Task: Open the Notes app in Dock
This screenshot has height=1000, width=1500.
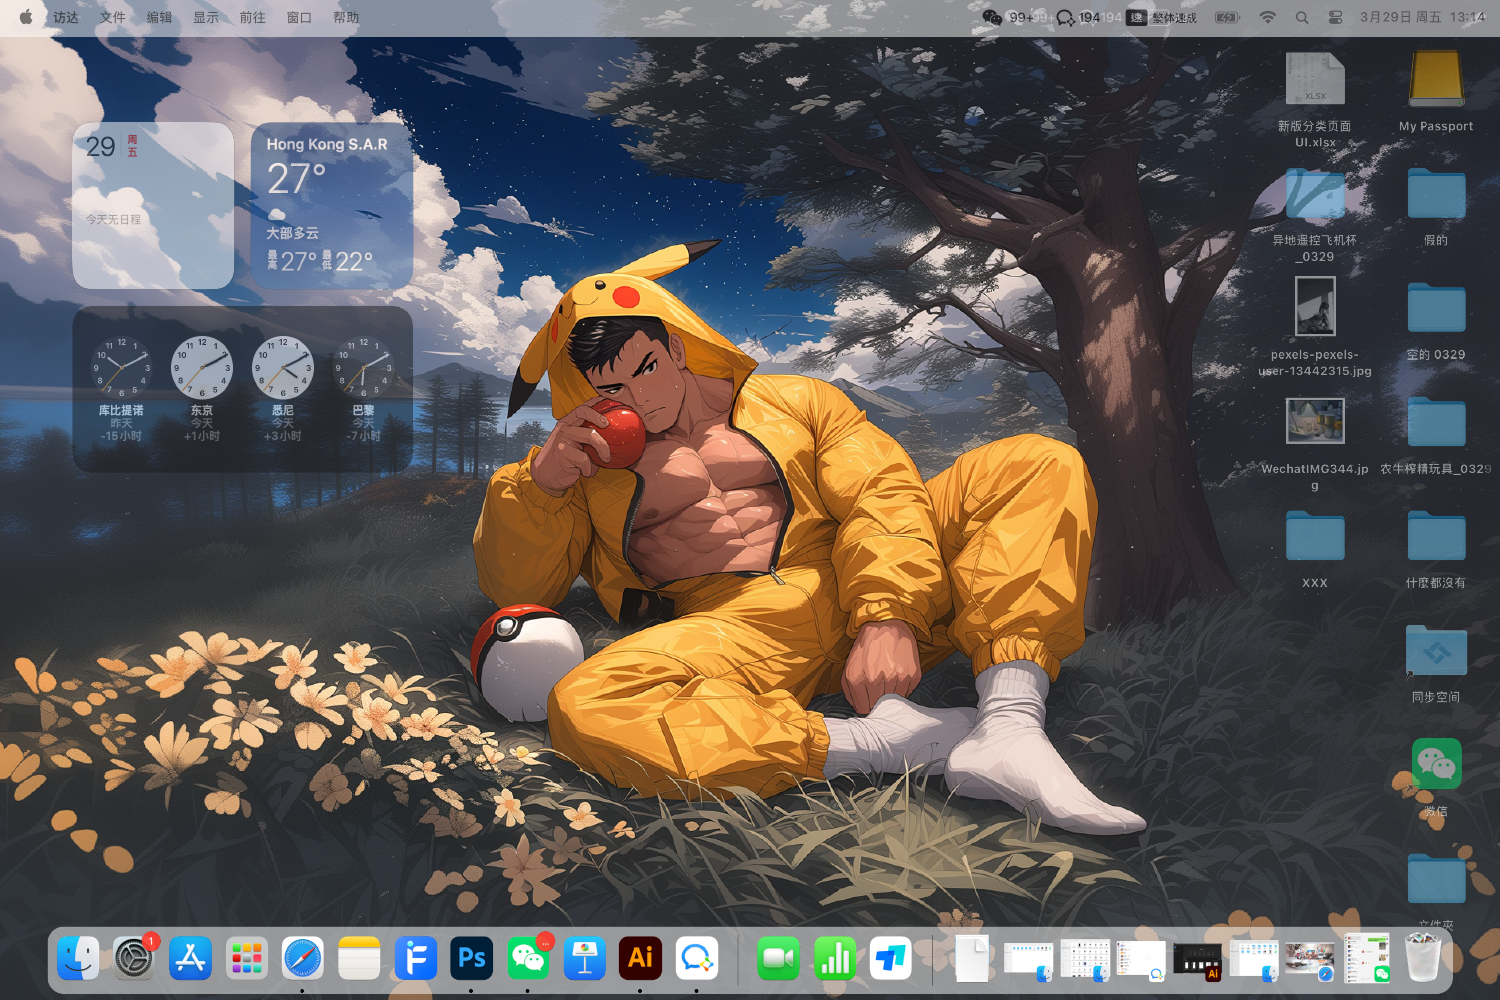Action: 359,959
